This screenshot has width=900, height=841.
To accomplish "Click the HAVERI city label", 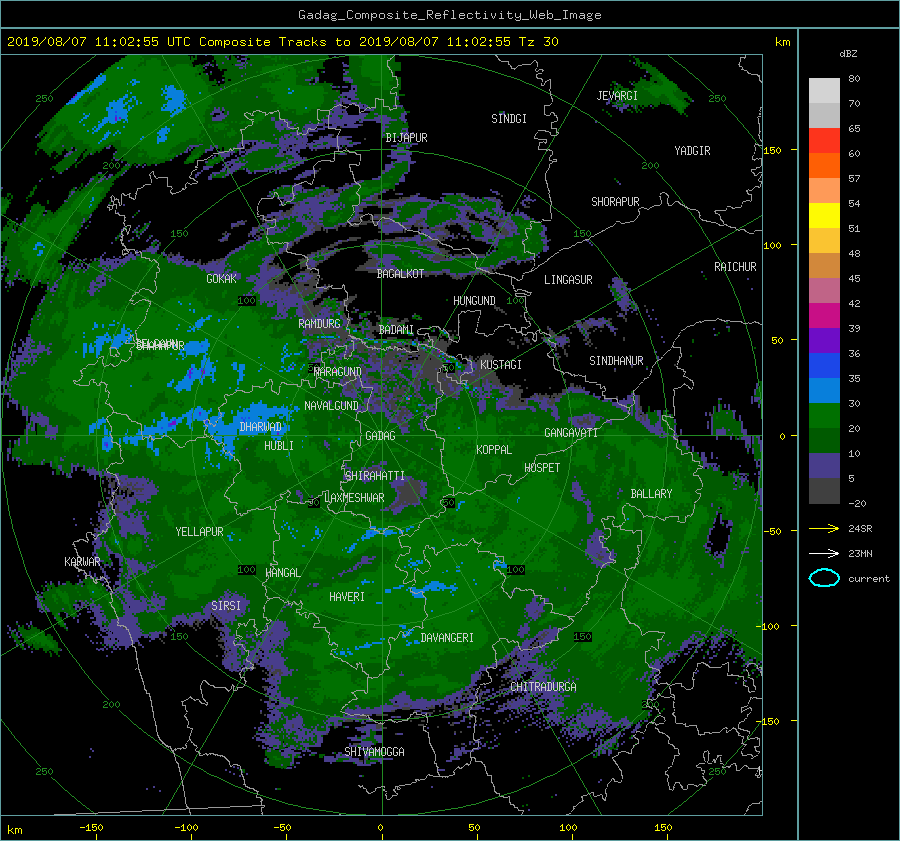I will (x=347, y=597).
